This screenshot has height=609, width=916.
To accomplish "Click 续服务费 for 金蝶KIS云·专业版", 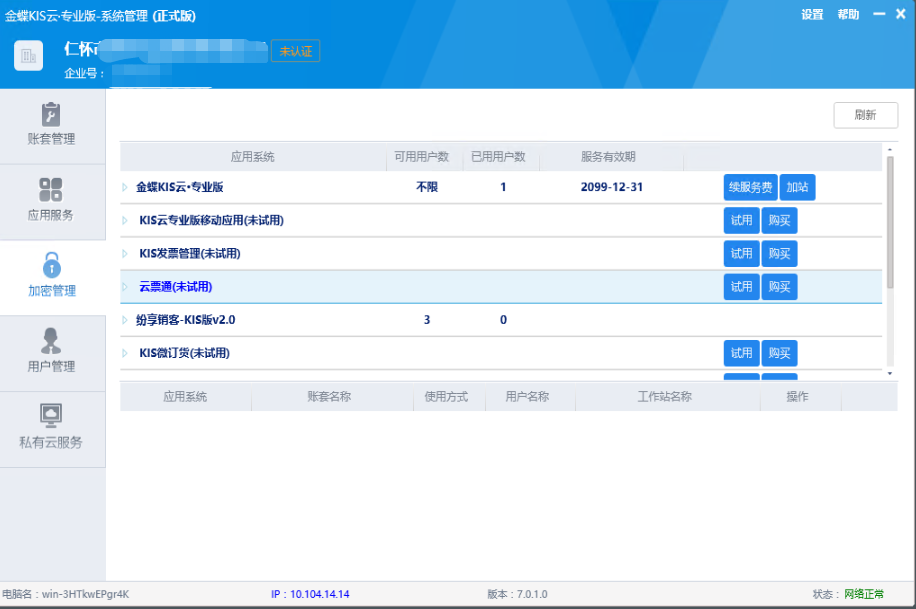I will pyautogui.click(x=750, y=187).
